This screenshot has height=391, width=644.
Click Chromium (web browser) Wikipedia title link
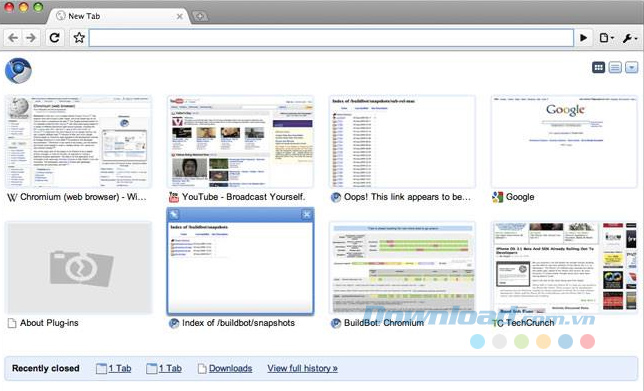click(x=83, y=197)
